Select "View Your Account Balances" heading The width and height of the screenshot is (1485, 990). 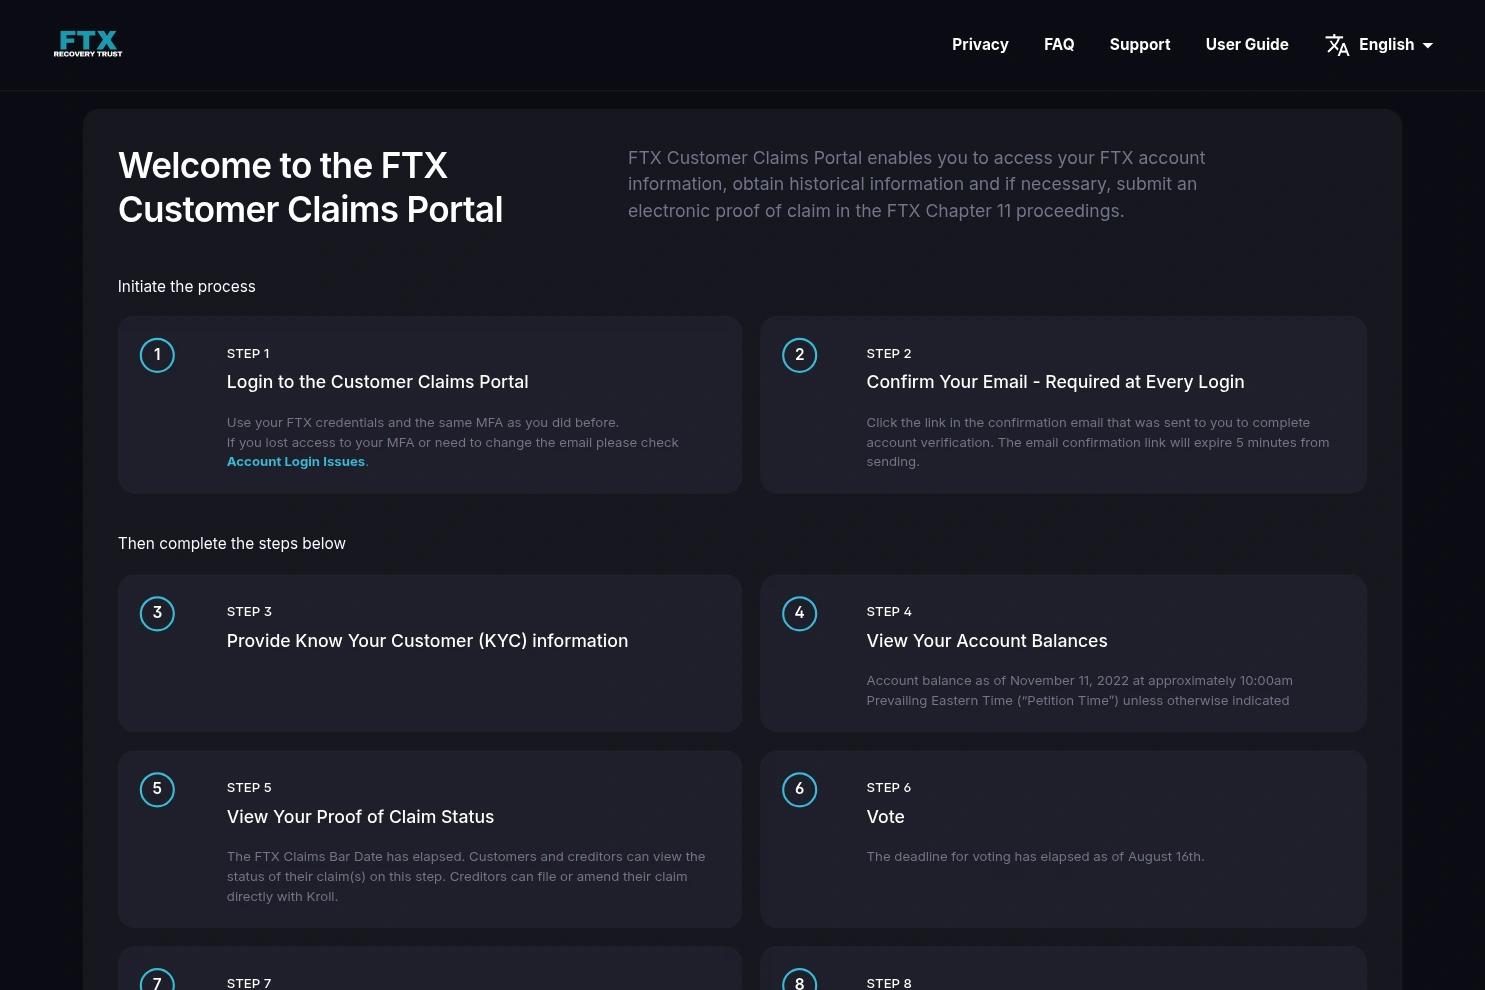pyautogui.click(x=987, y=641)
